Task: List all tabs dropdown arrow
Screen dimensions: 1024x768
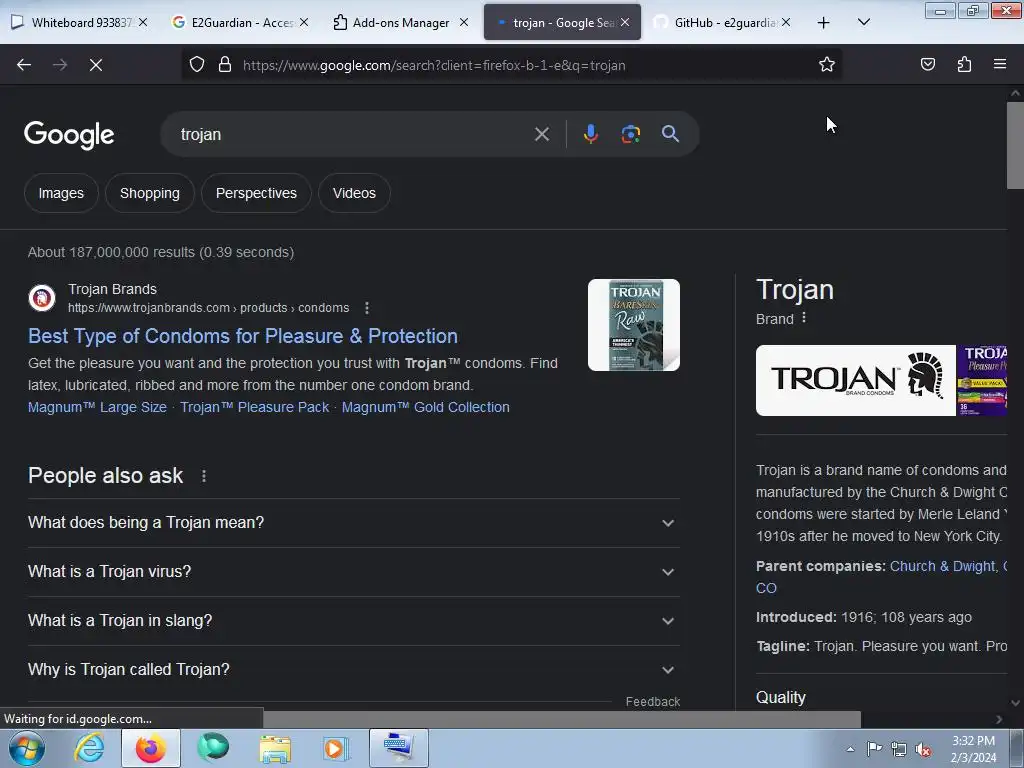Action: click(x=863, y=23)
